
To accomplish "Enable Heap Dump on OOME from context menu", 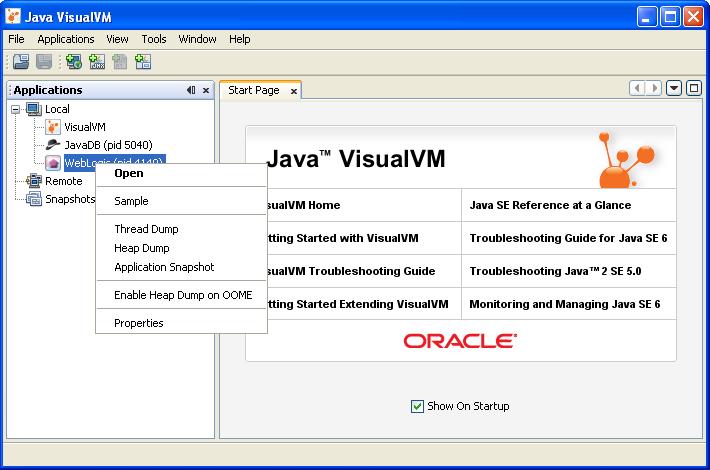I will point(183,295).
